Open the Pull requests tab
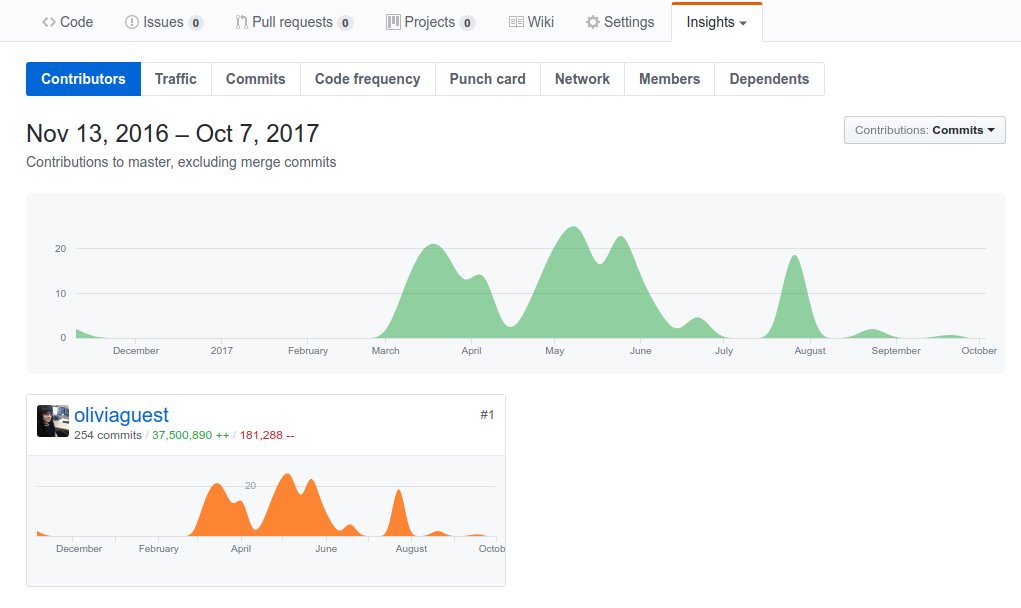The height and width of the screenshot is (608, 1021). coord(294,22)
